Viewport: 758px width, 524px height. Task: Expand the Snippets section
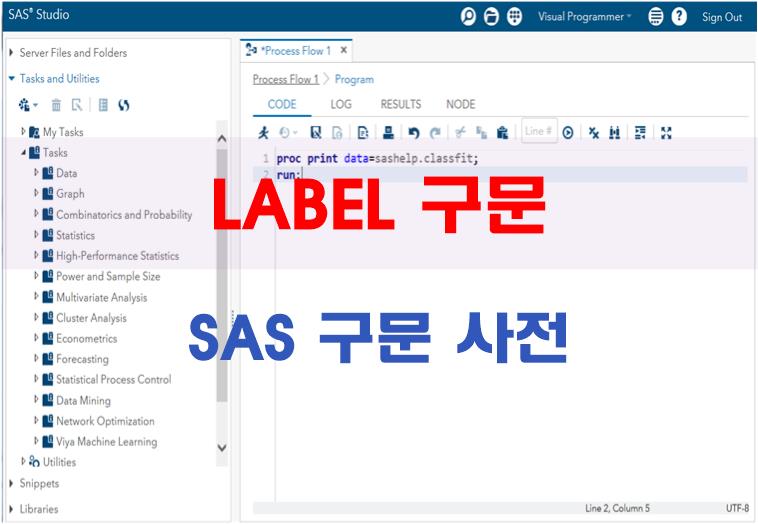tap(11, 483)
